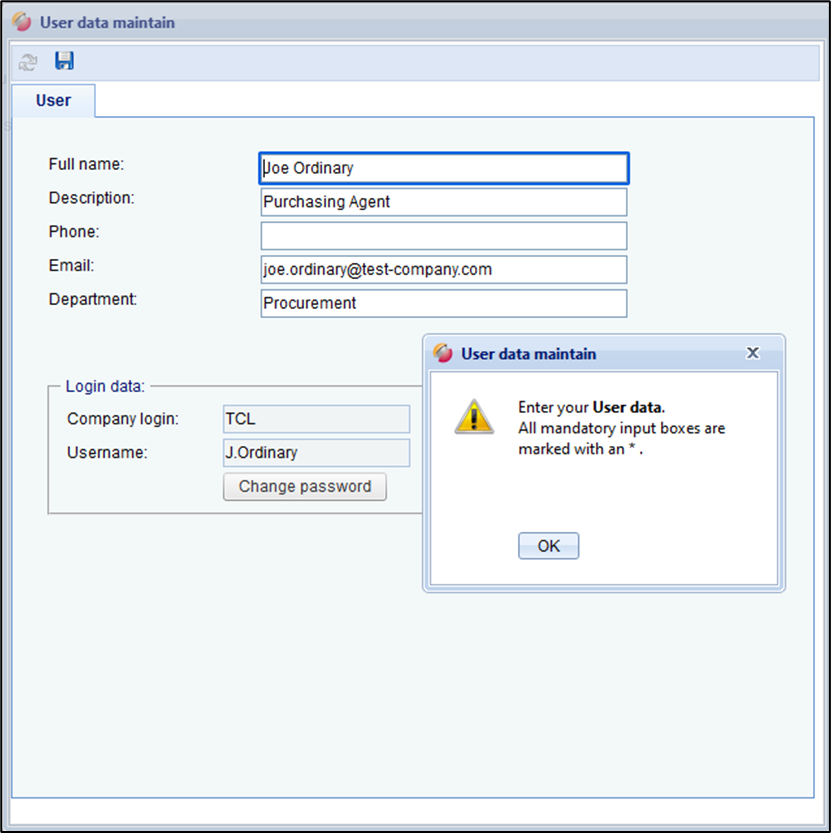The image size is (831, 833).
Task: Switch to the User tab
Action: (53, 101)
